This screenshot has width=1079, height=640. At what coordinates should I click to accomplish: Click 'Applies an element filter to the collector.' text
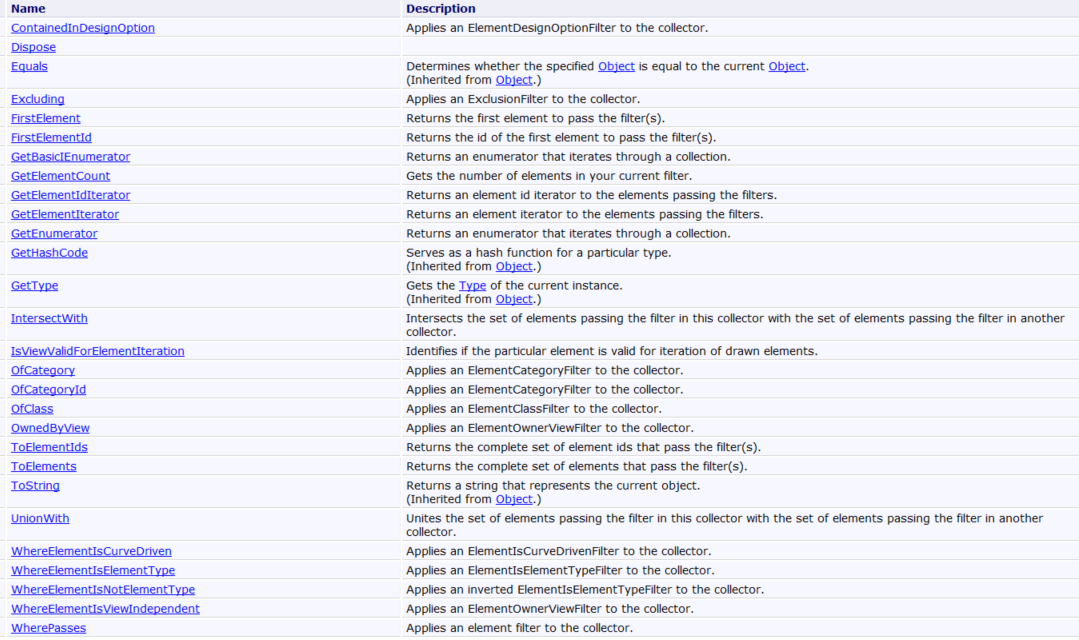click(520, 629)
